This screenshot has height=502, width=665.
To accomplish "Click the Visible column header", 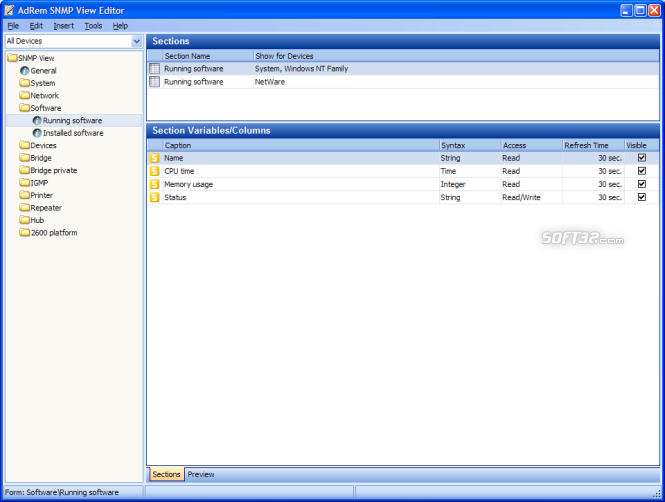I will tap(642, 145).
